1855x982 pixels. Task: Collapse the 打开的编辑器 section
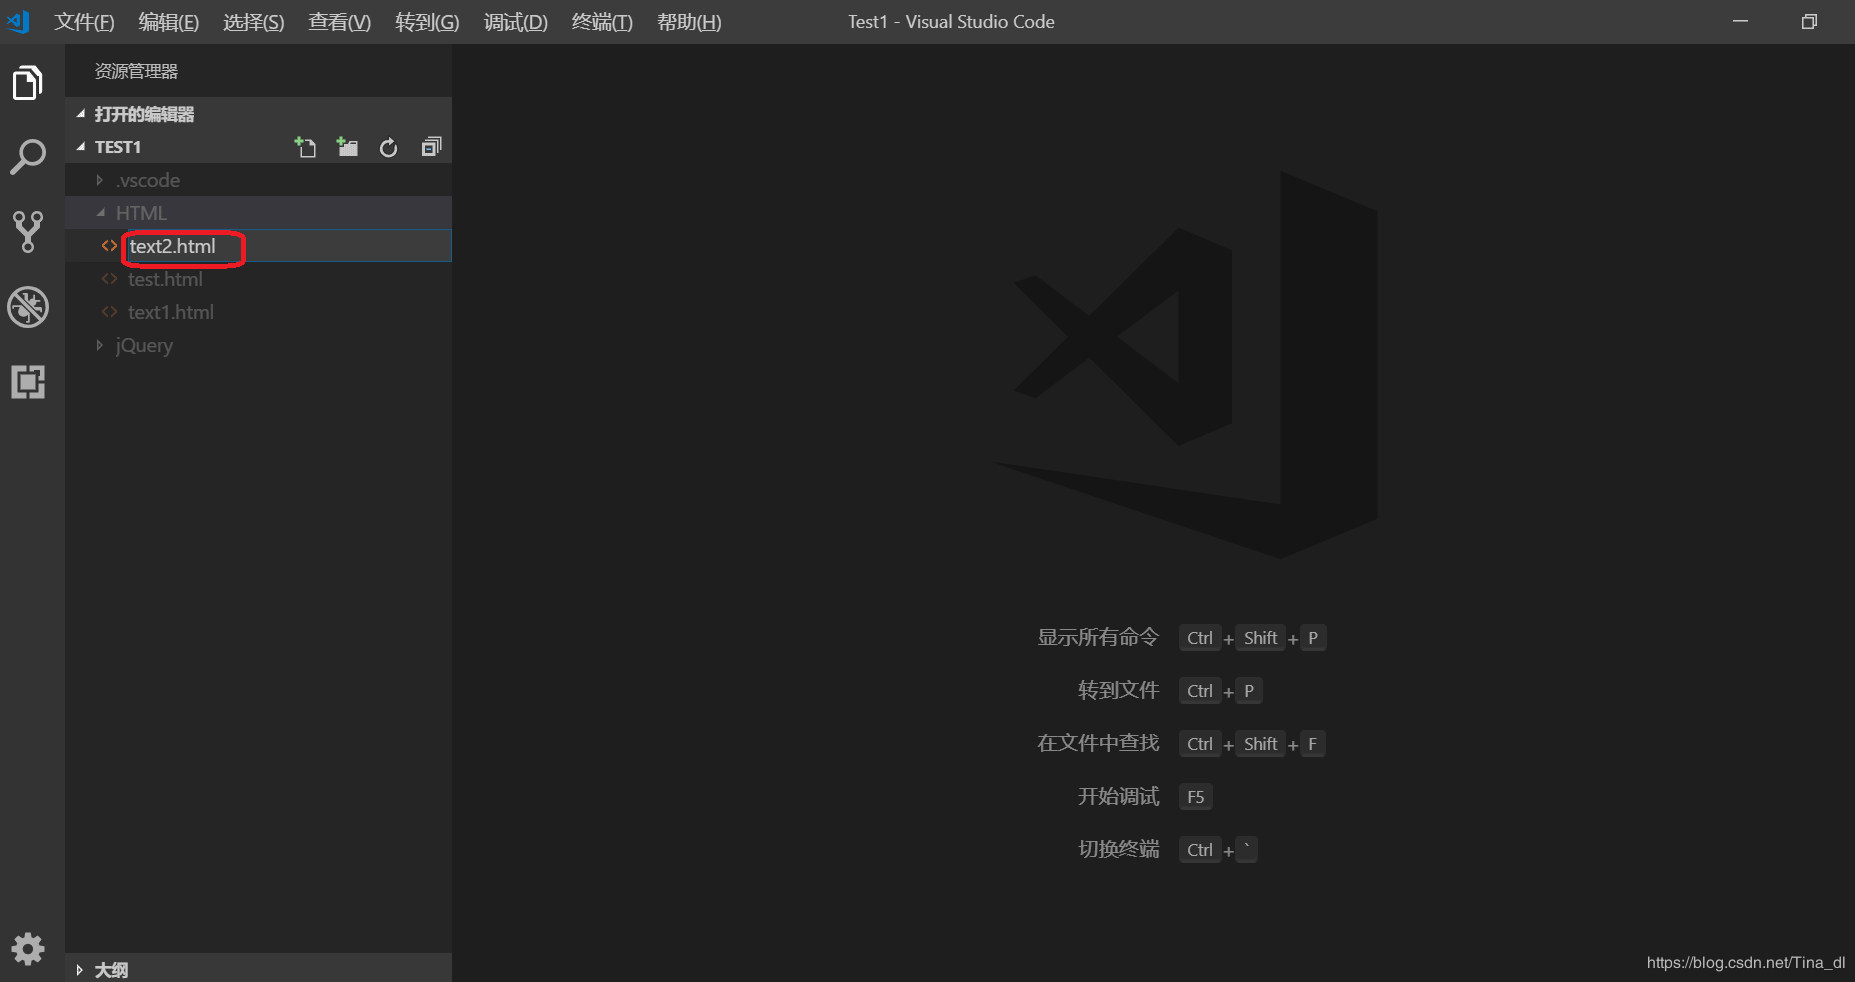coord(144,114)
